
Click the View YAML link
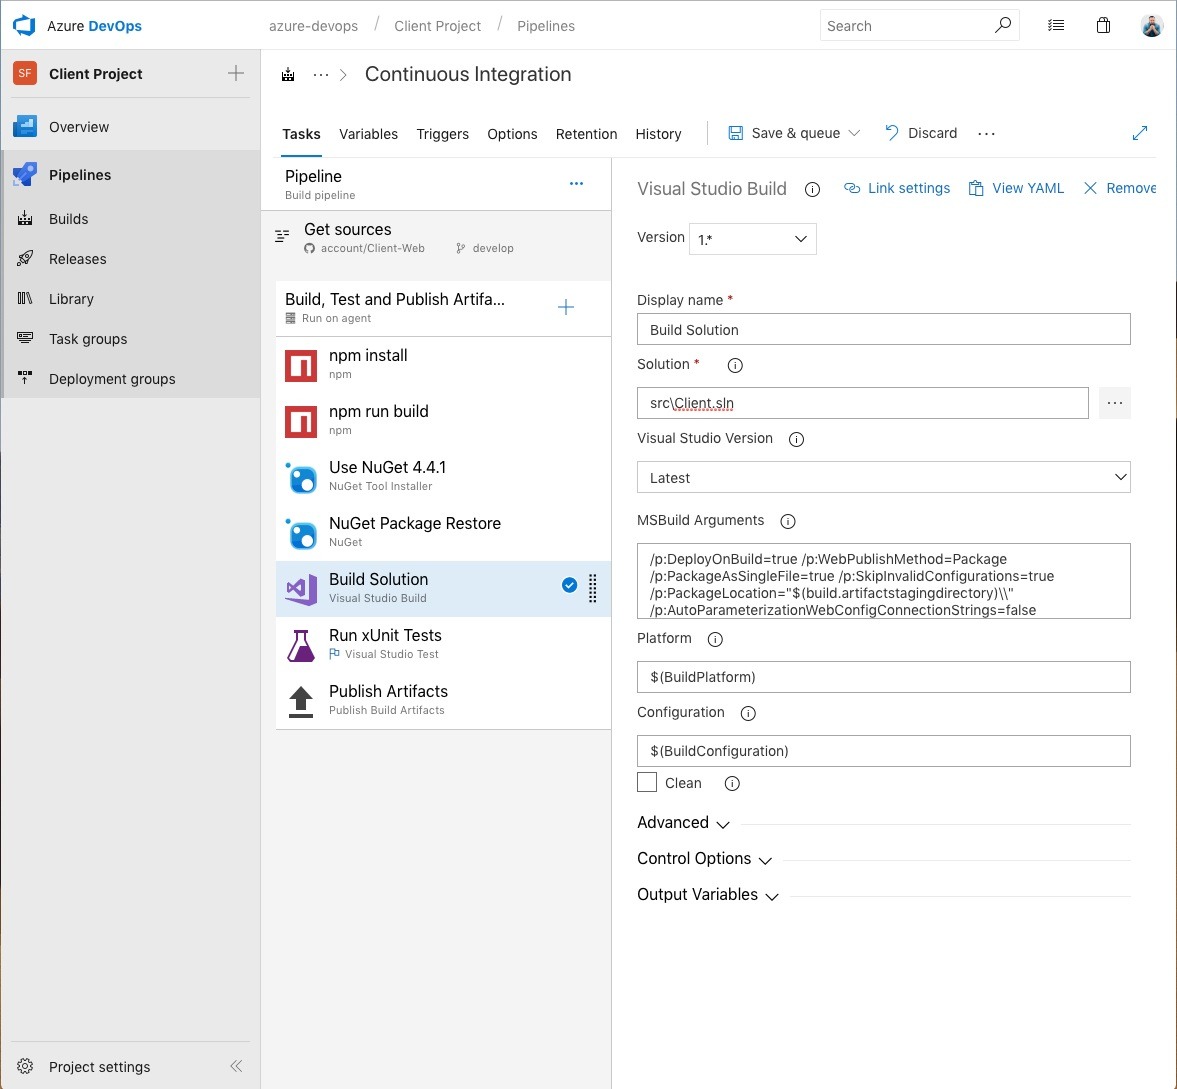1016,188
